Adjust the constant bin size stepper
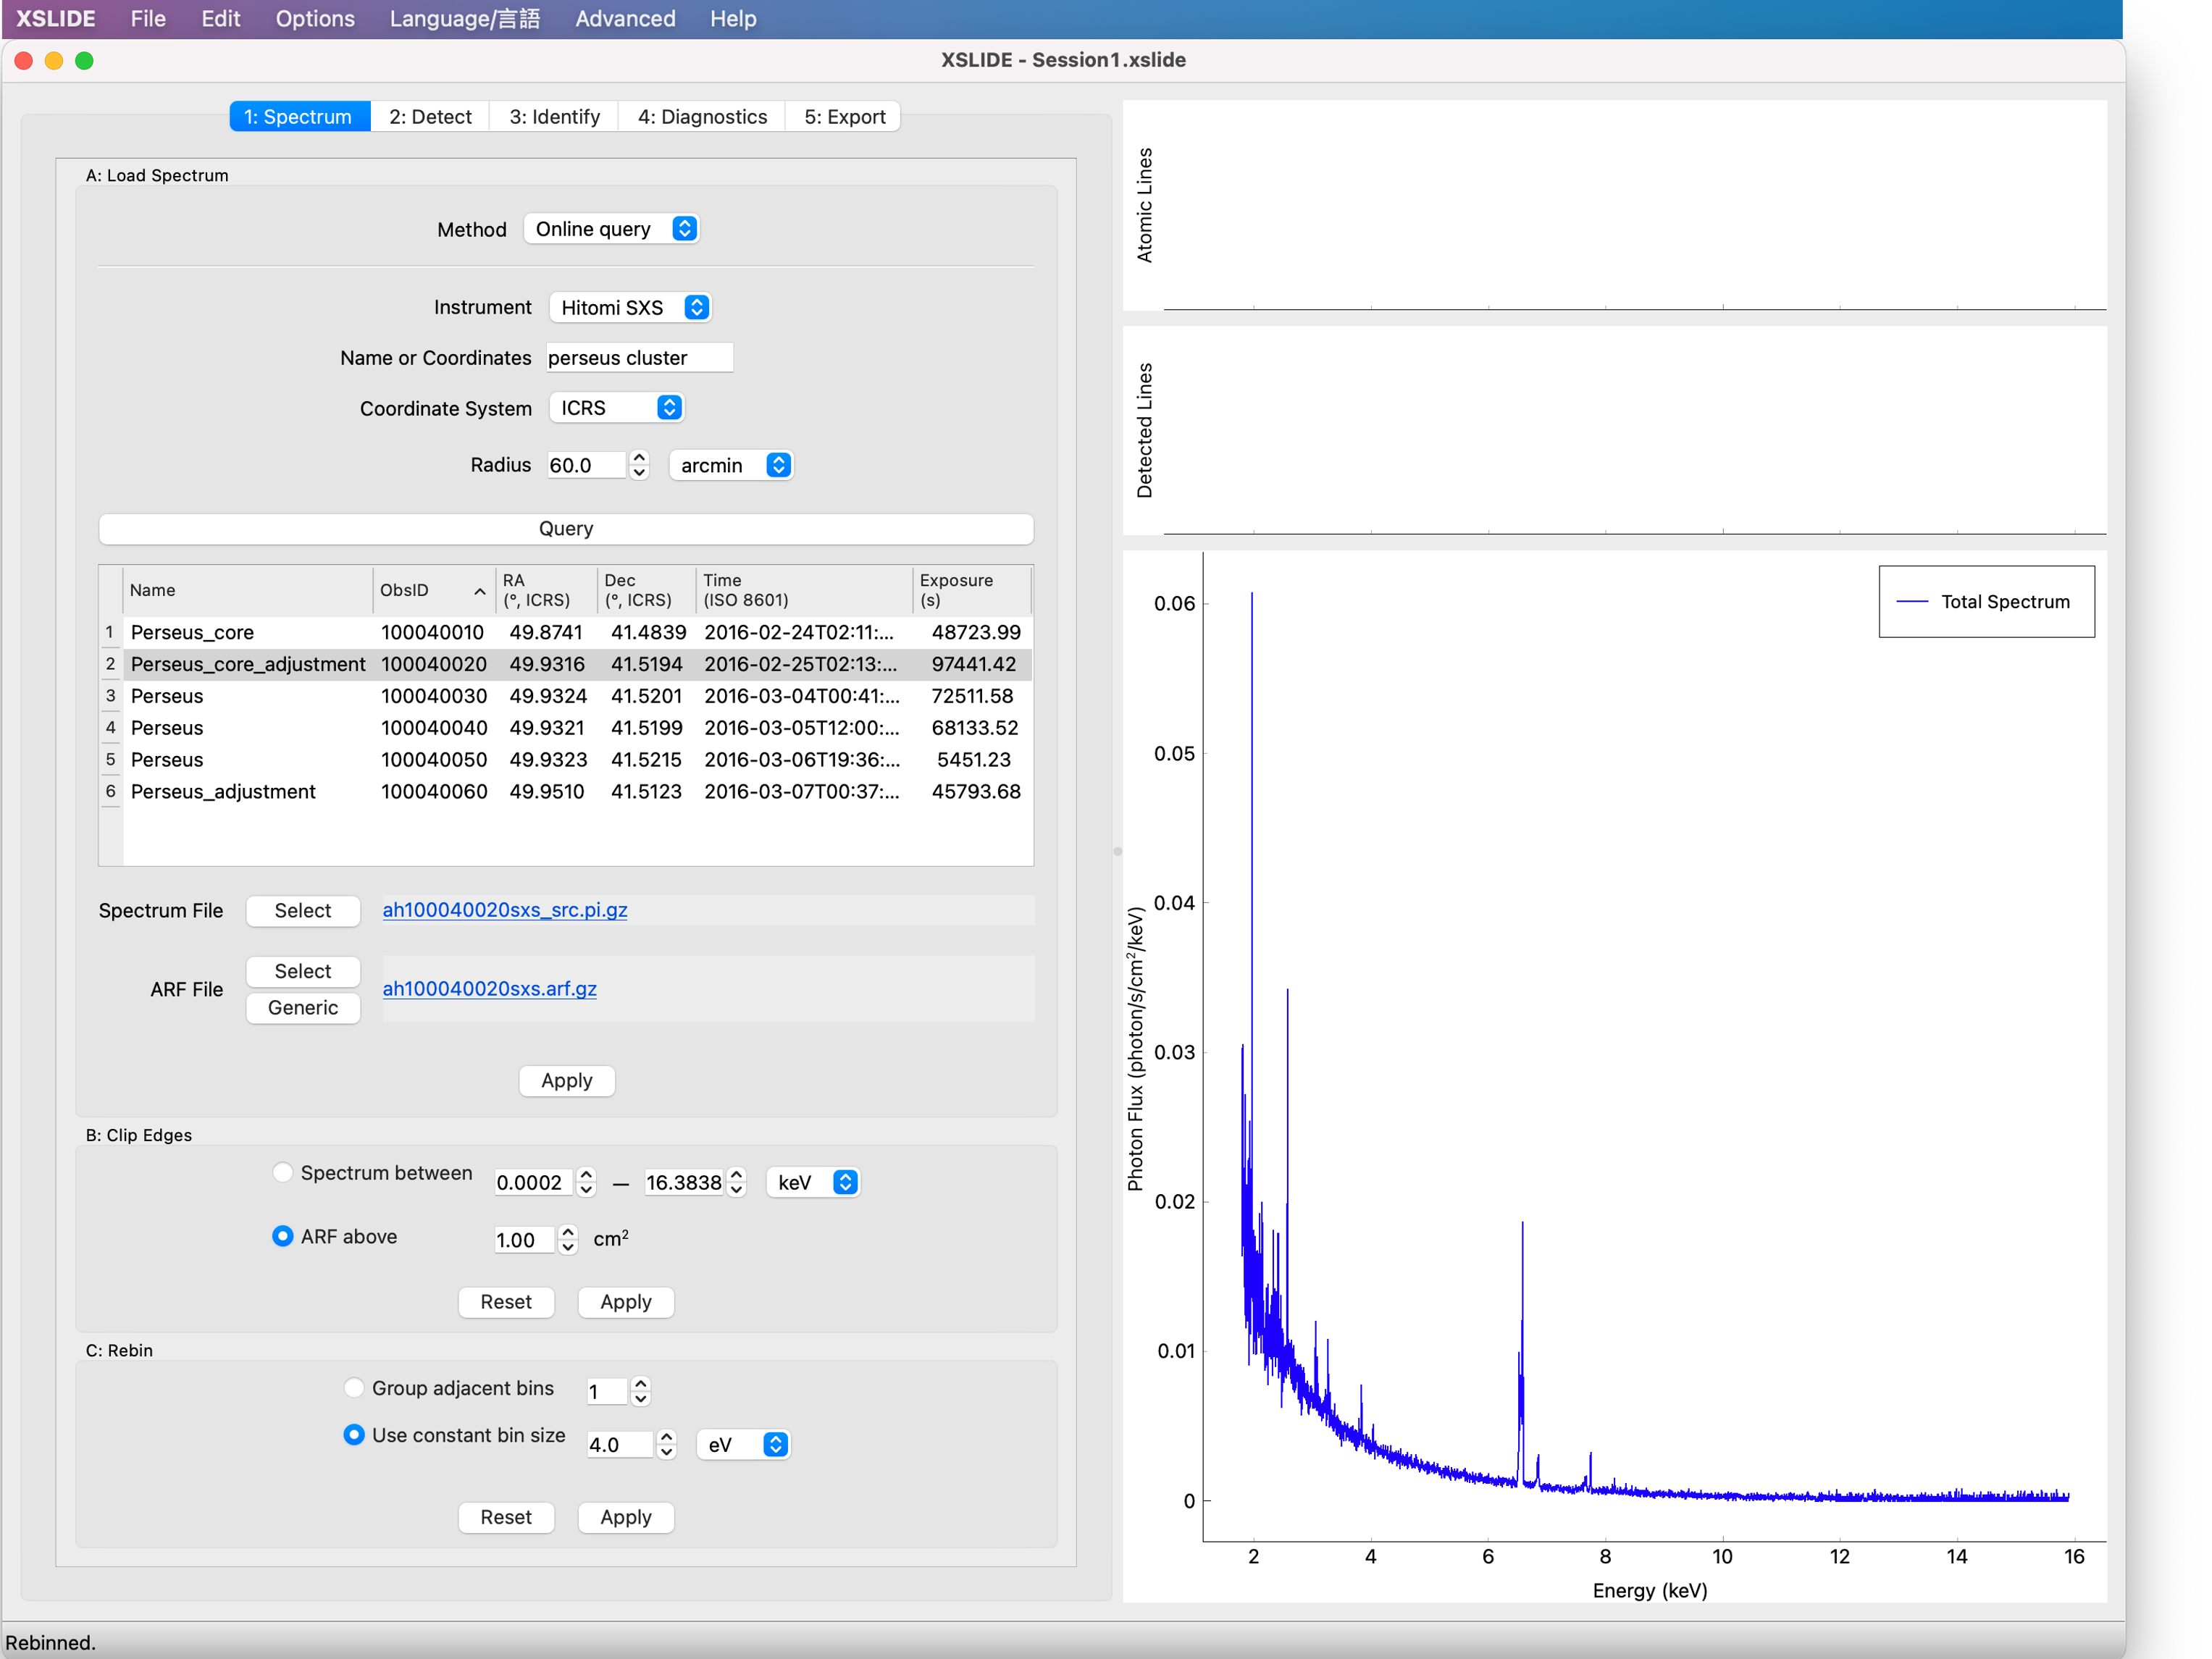 click(667, 1445)
